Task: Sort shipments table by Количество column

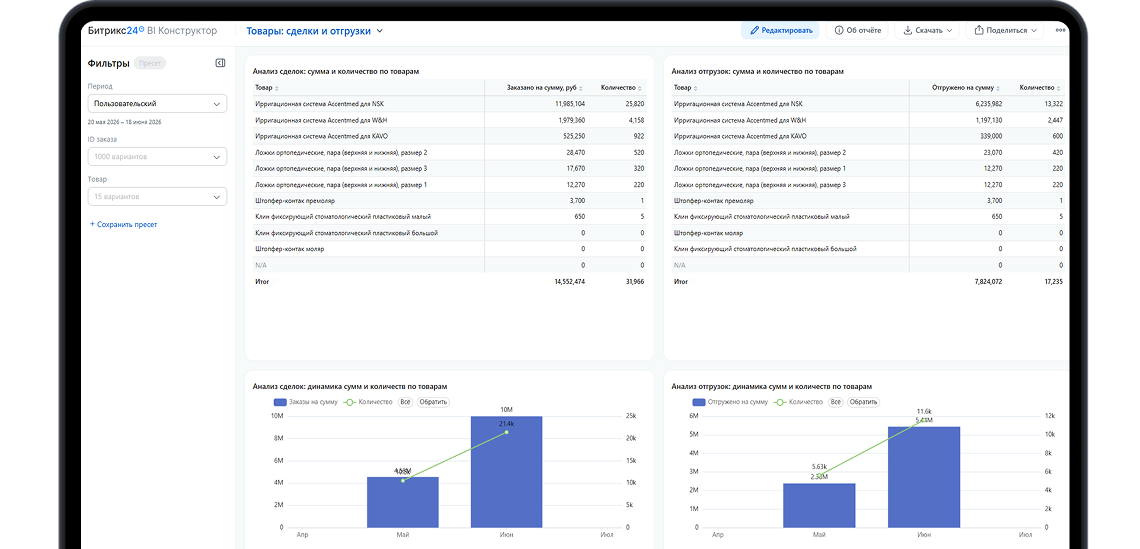Action: click(1040, 88)
